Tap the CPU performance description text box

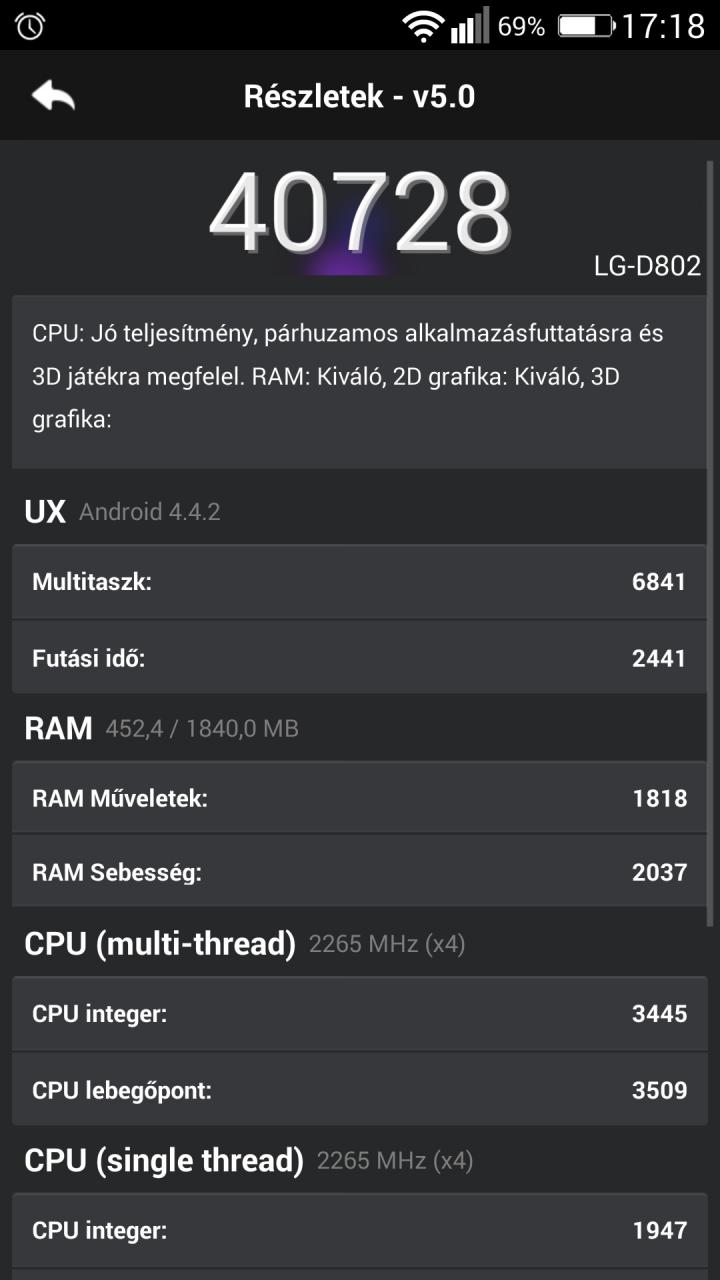pyautogui.click(x=360, y=381)
